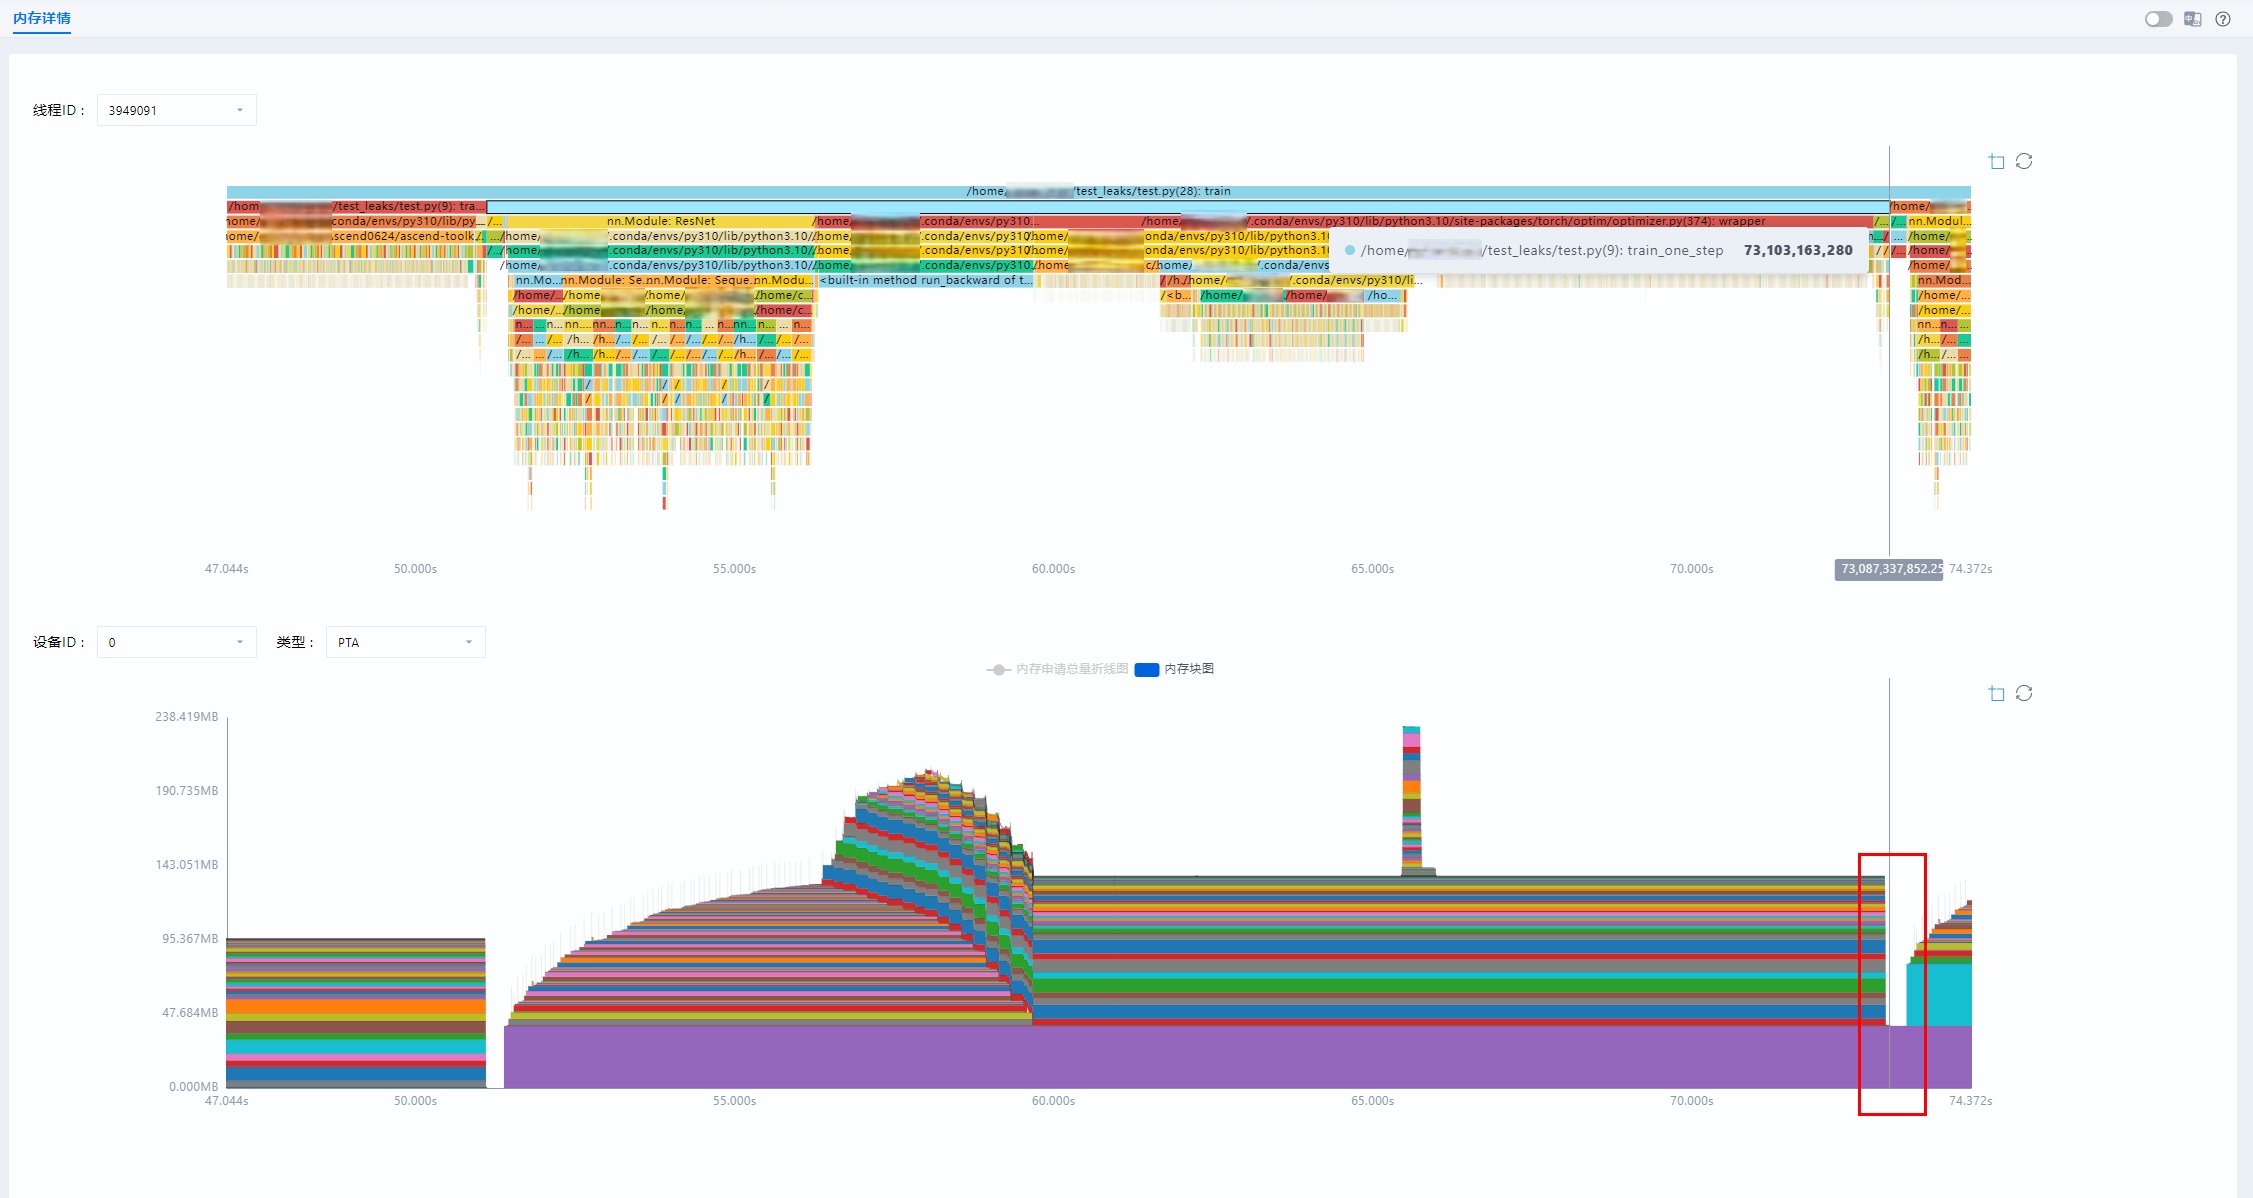Click 55.000s on flame graph time axis
The width and height of the screenshot is (2253, 1198).
point(734,569)
